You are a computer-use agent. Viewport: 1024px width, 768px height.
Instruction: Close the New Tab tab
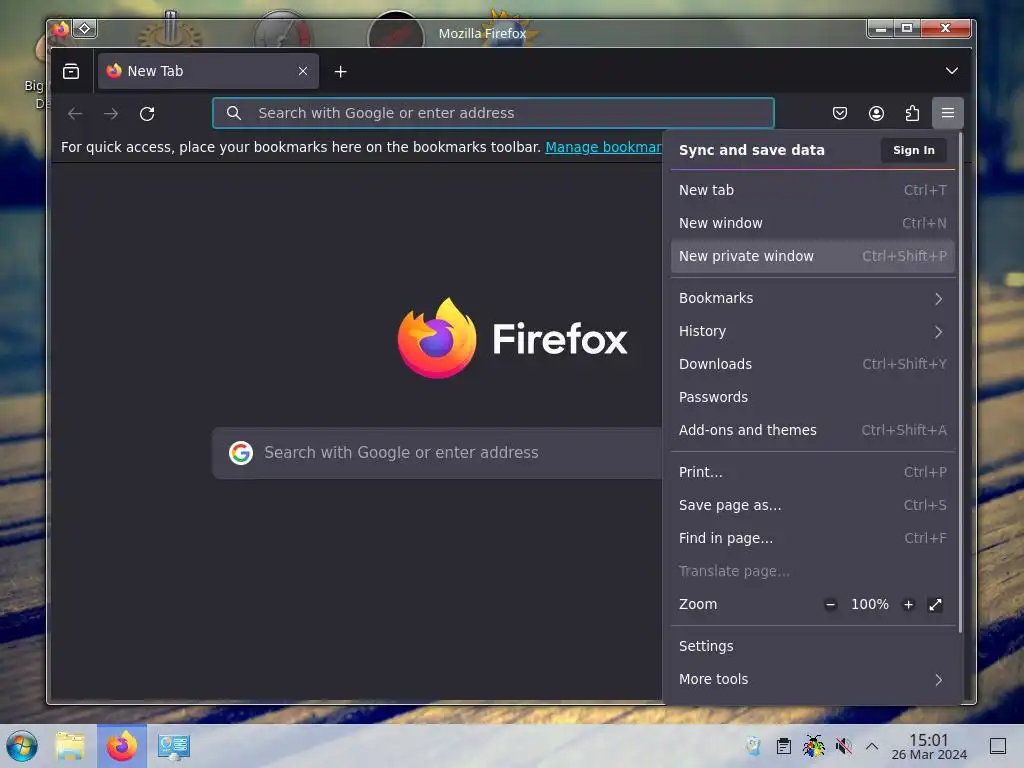point(302,71)
